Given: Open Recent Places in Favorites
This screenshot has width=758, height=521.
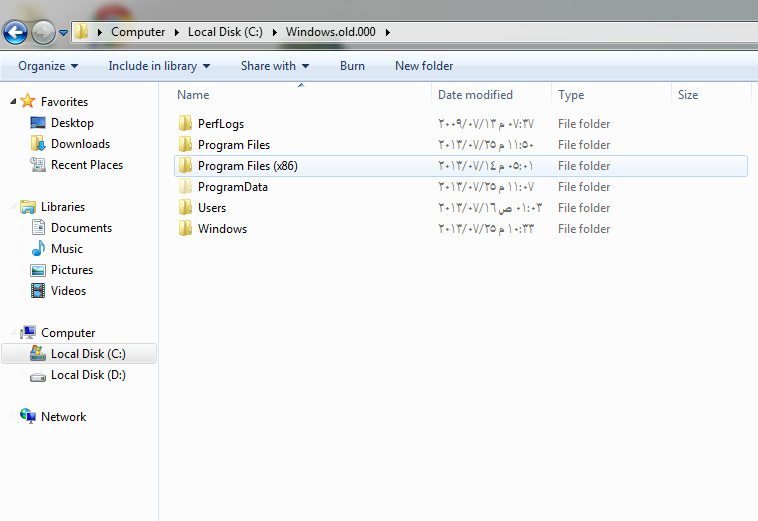Looking at the screenshot, I should [x=87, y=165].
